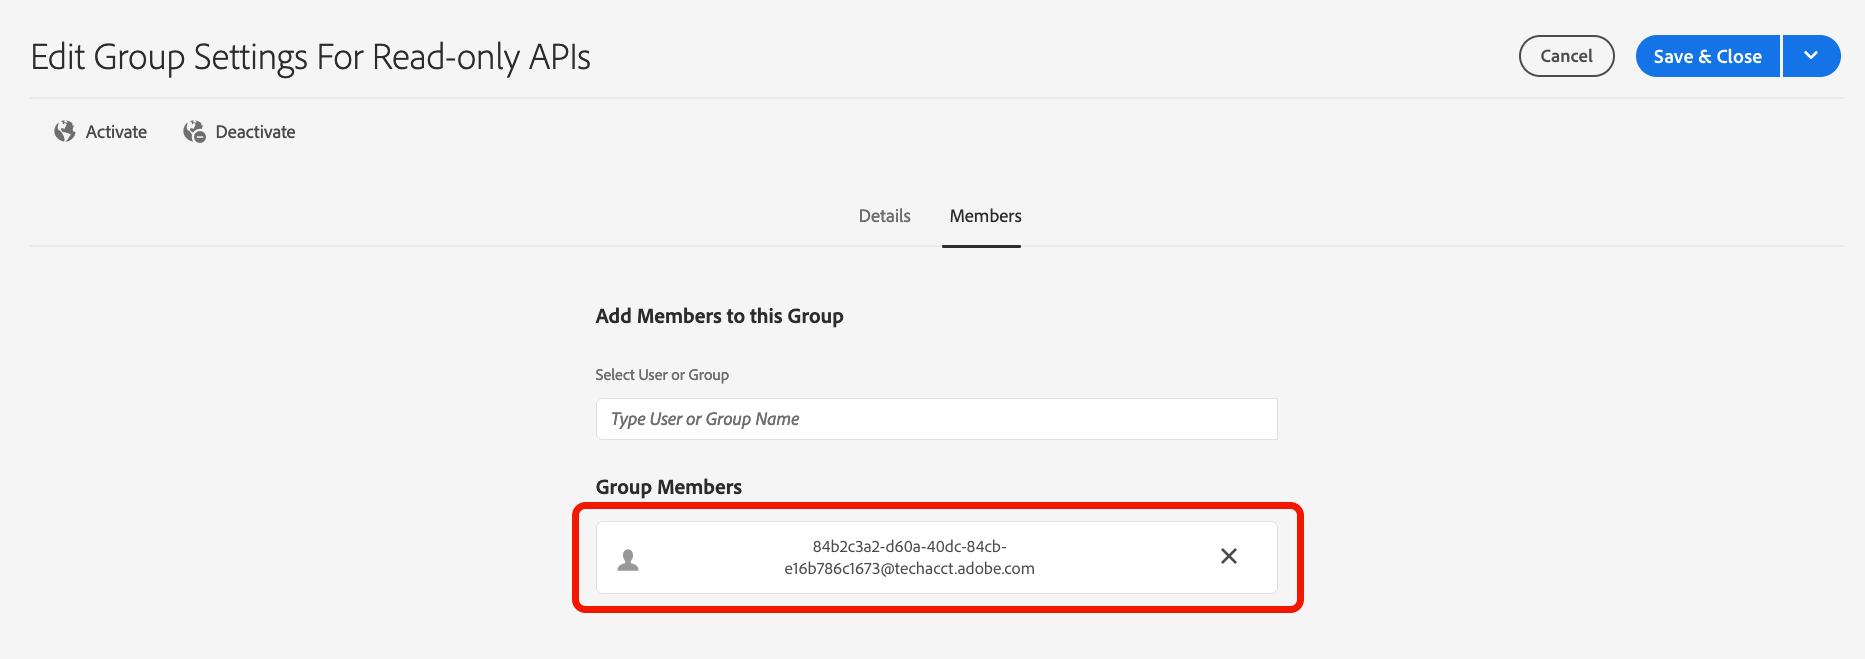The image size is (1865, 659).
Task: Click the words Read-only APIs in the title
Action: coord(481,57)
